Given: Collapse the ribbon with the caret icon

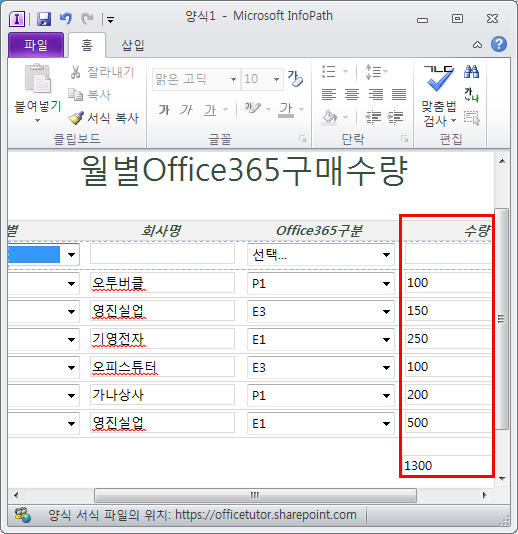Looking at the screenshot, I should coord(477,45).
